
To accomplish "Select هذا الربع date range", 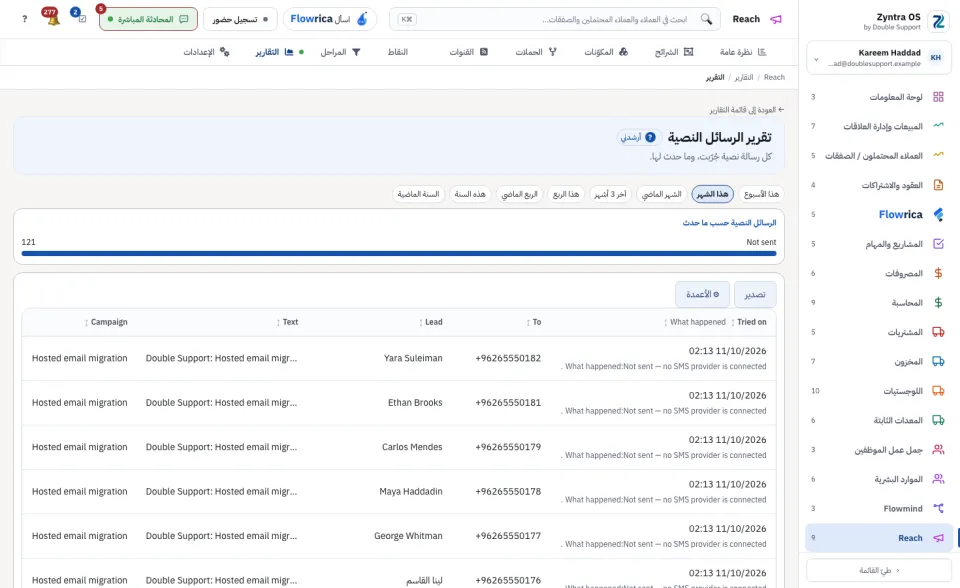I will (566, 194).
